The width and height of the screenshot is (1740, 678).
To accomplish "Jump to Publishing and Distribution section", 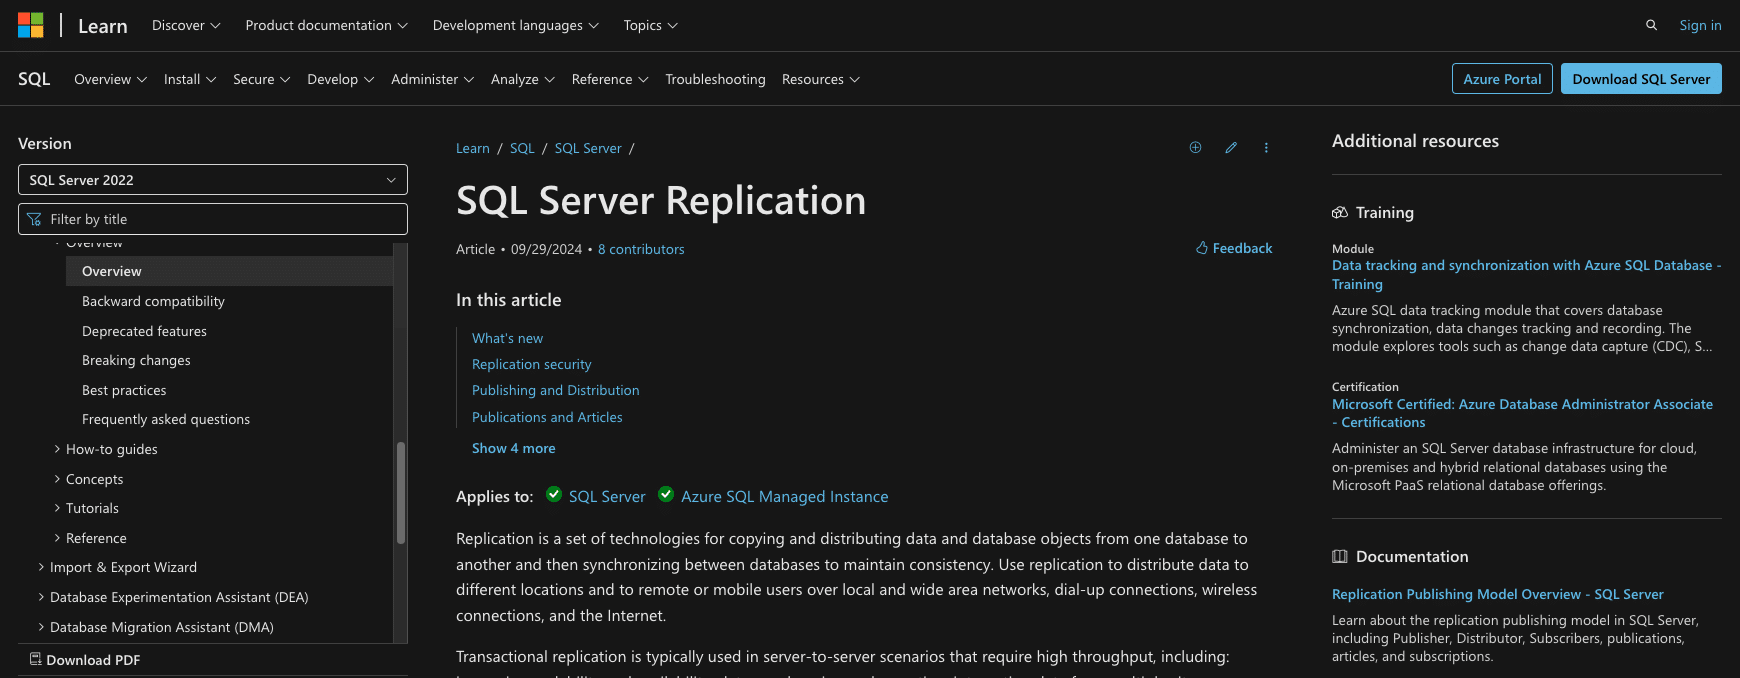I will coord(555,390).
